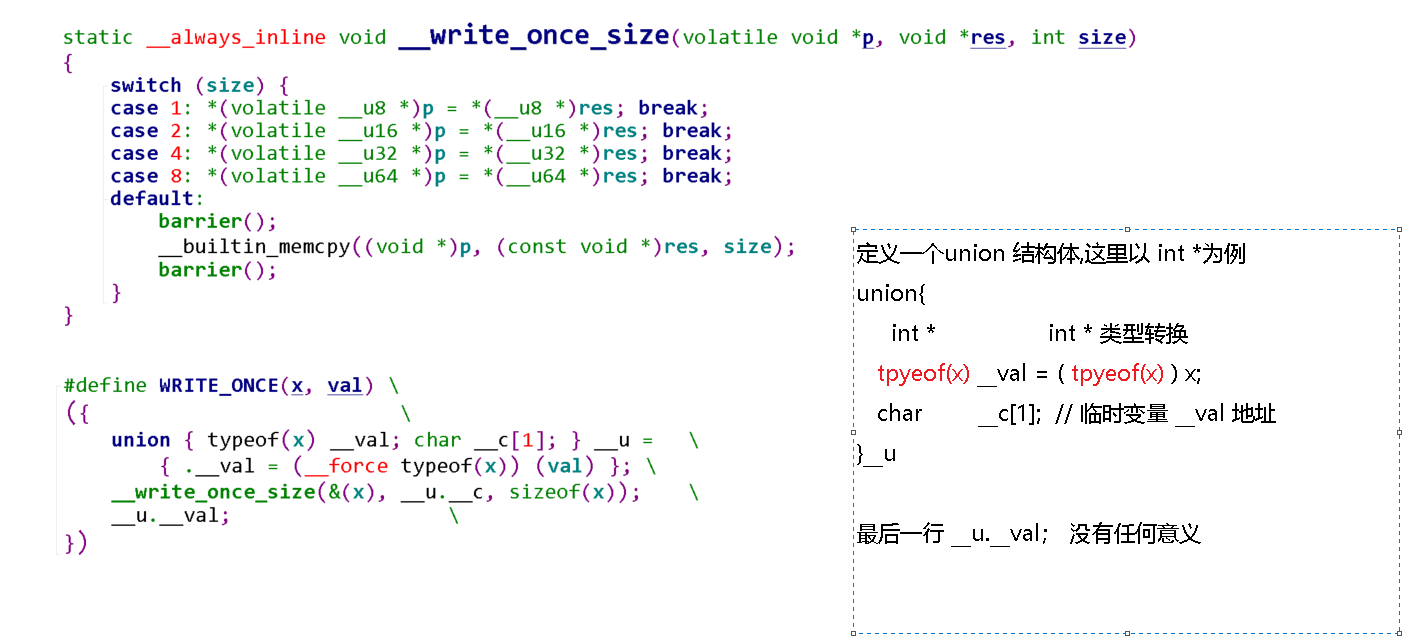Viewport: 1407px width, 639px height.
Task: Click the 'static' keyword
Action: click(x=98, y=38)
